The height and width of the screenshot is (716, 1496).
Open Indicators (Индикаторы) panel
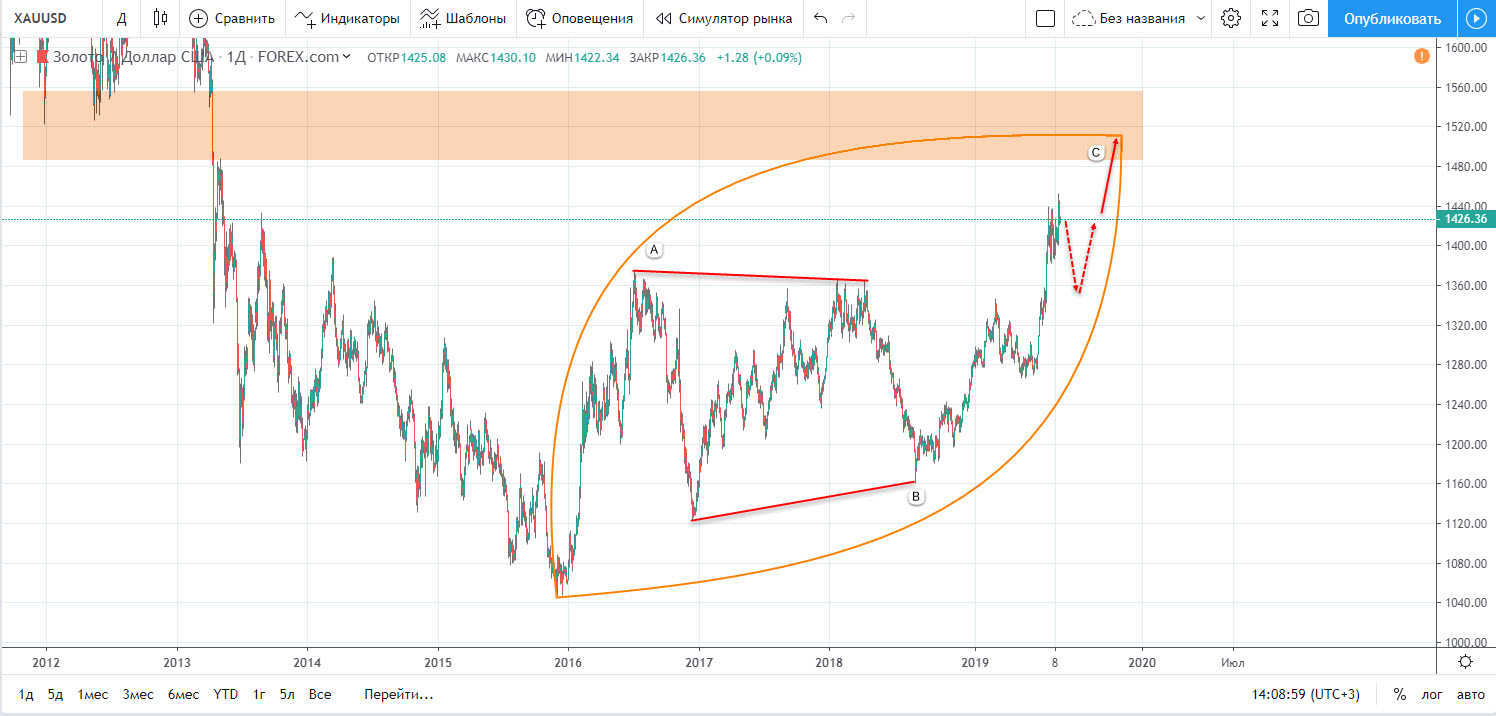346,18
